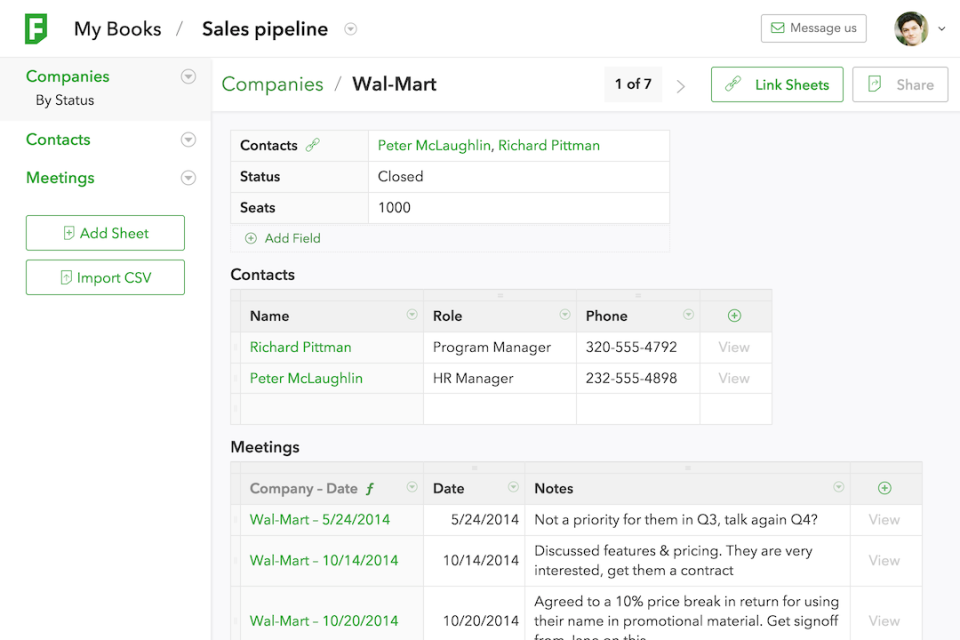This screenshot has width=960, height=640.
Task: Click the HR Manager cell
Action: click(x=500, y=378)
